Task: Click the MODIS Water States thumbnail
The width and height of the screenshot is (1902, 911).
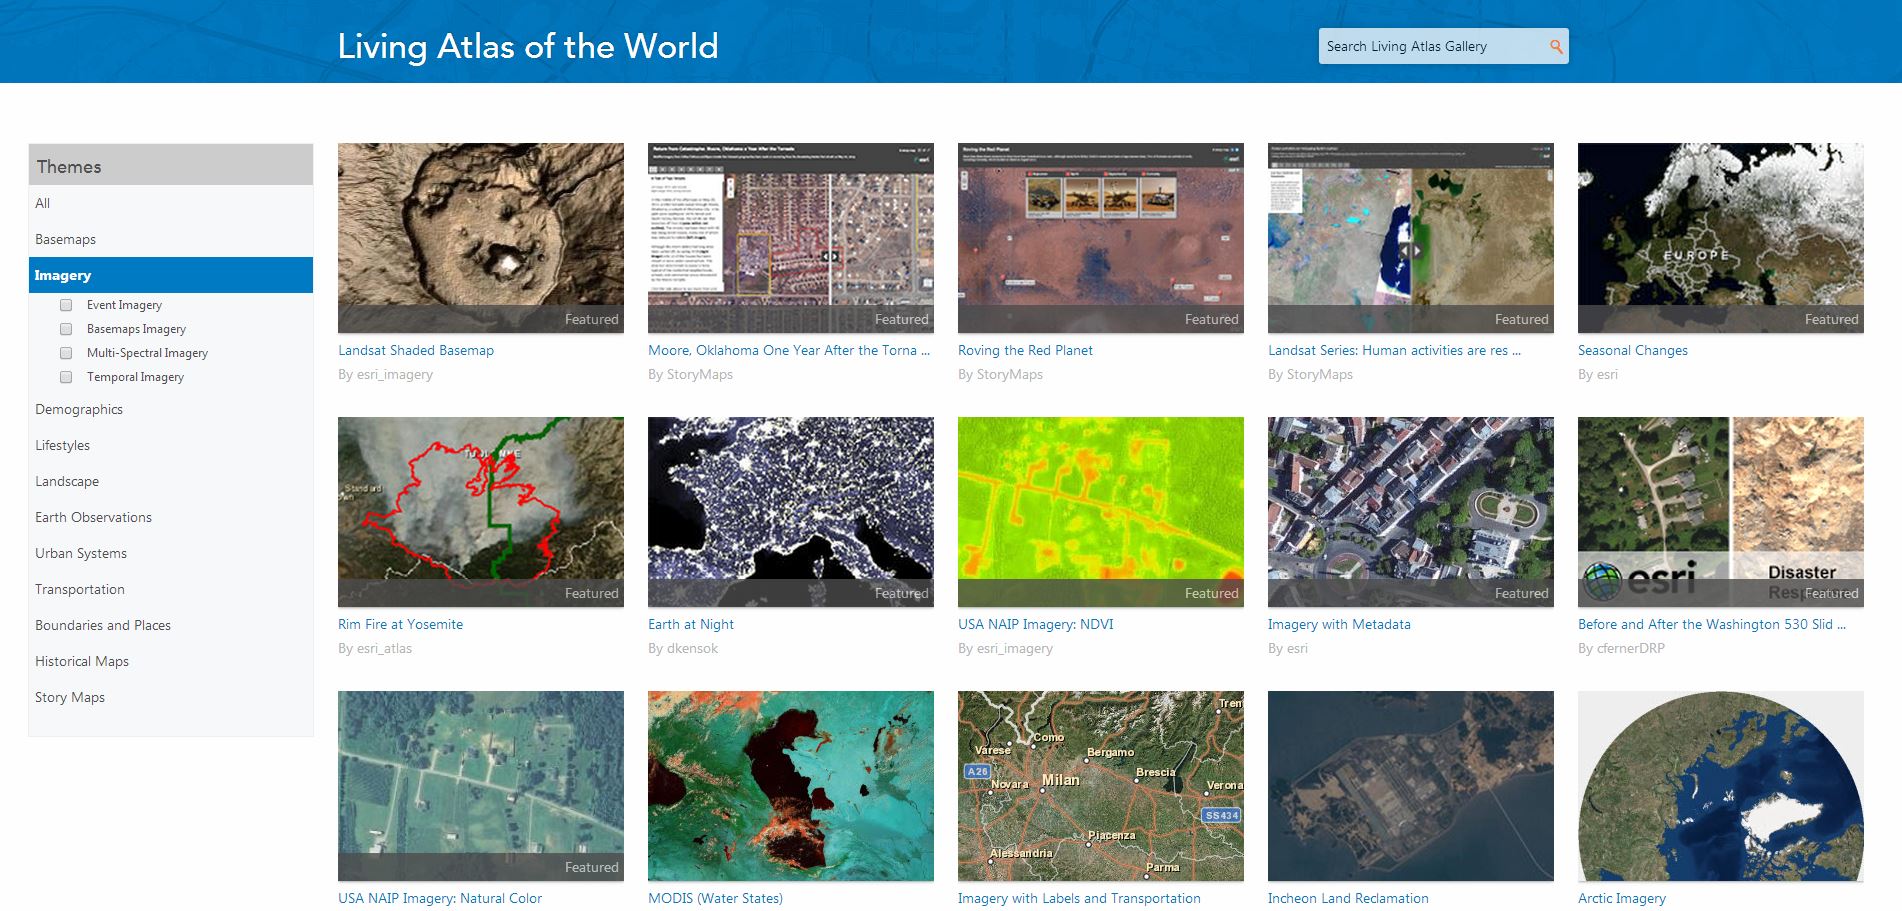Action: (x=791, y=786)
